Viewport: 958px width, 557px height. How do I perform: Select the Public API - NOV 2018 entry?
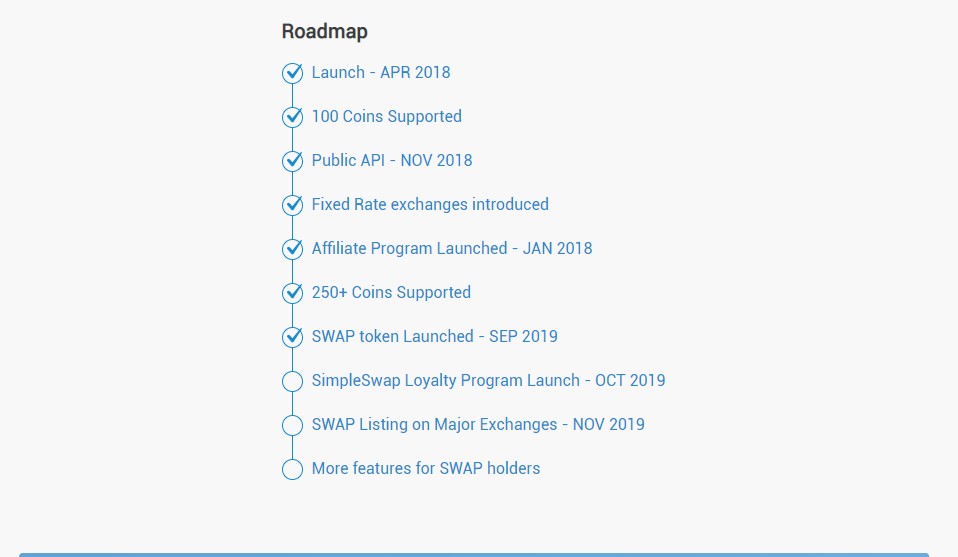[x=392, y=160]
